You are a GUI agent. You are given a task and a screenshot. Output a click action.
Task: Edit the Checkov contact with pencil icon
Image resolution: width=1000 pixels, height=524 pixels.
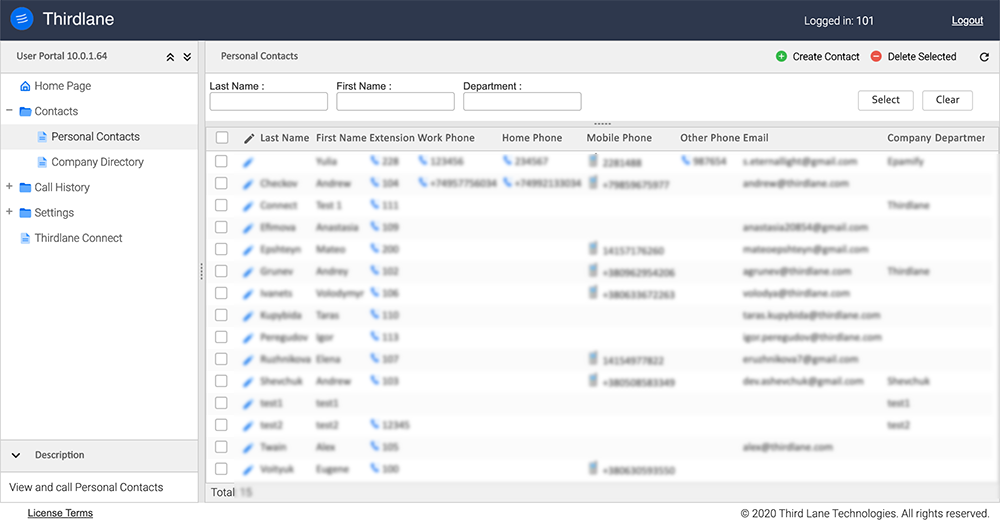(248, 184)
